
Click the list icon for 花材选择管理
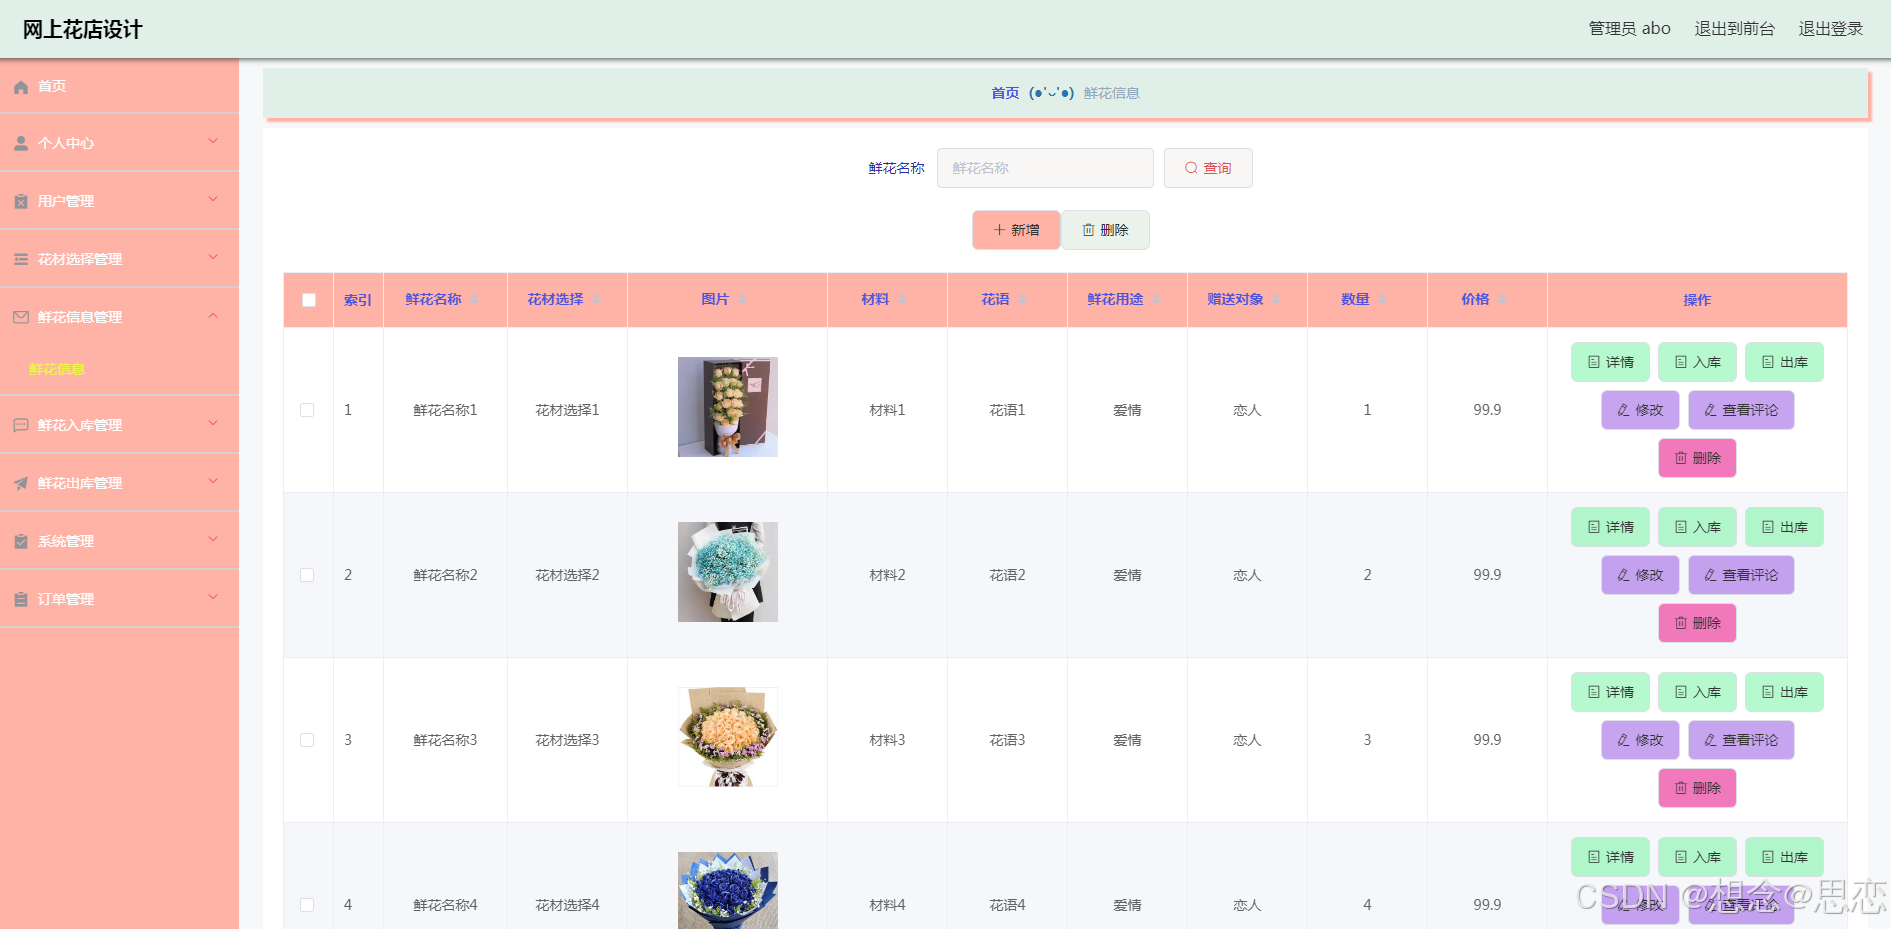pos(21,260)
